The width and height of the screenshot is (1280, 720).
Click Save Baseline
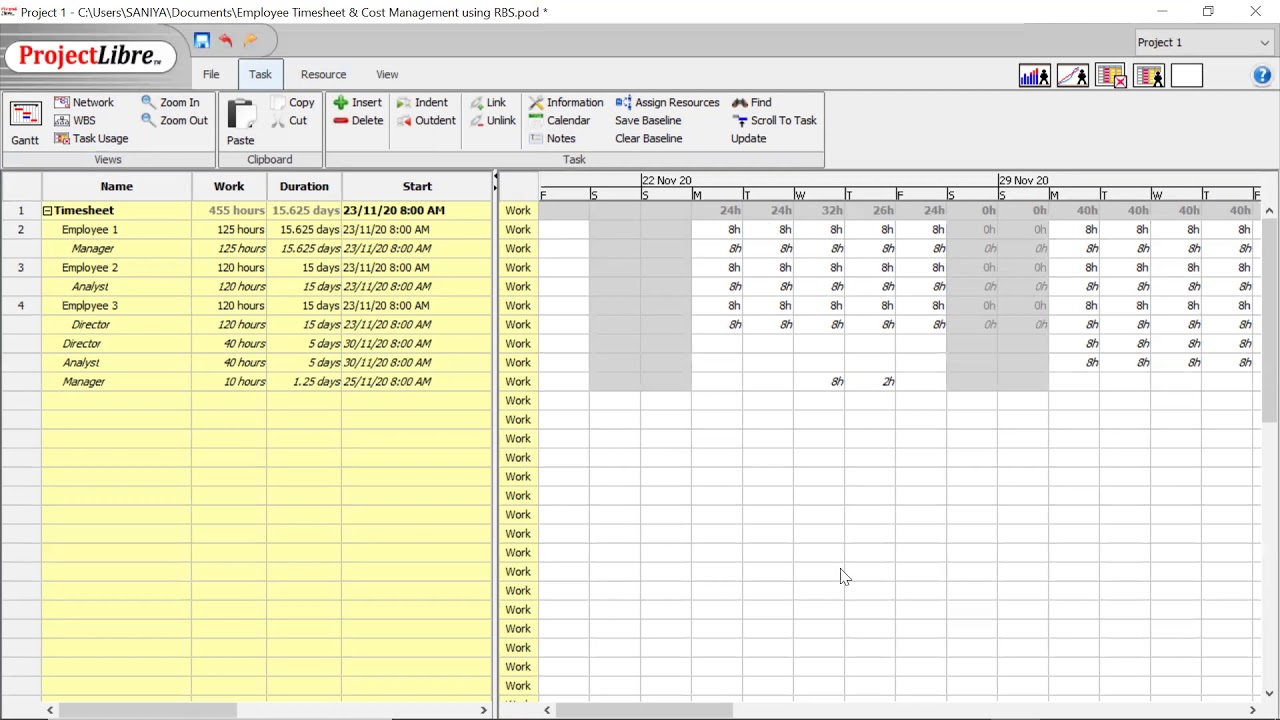pyautogui.click(x=648, y=120)
